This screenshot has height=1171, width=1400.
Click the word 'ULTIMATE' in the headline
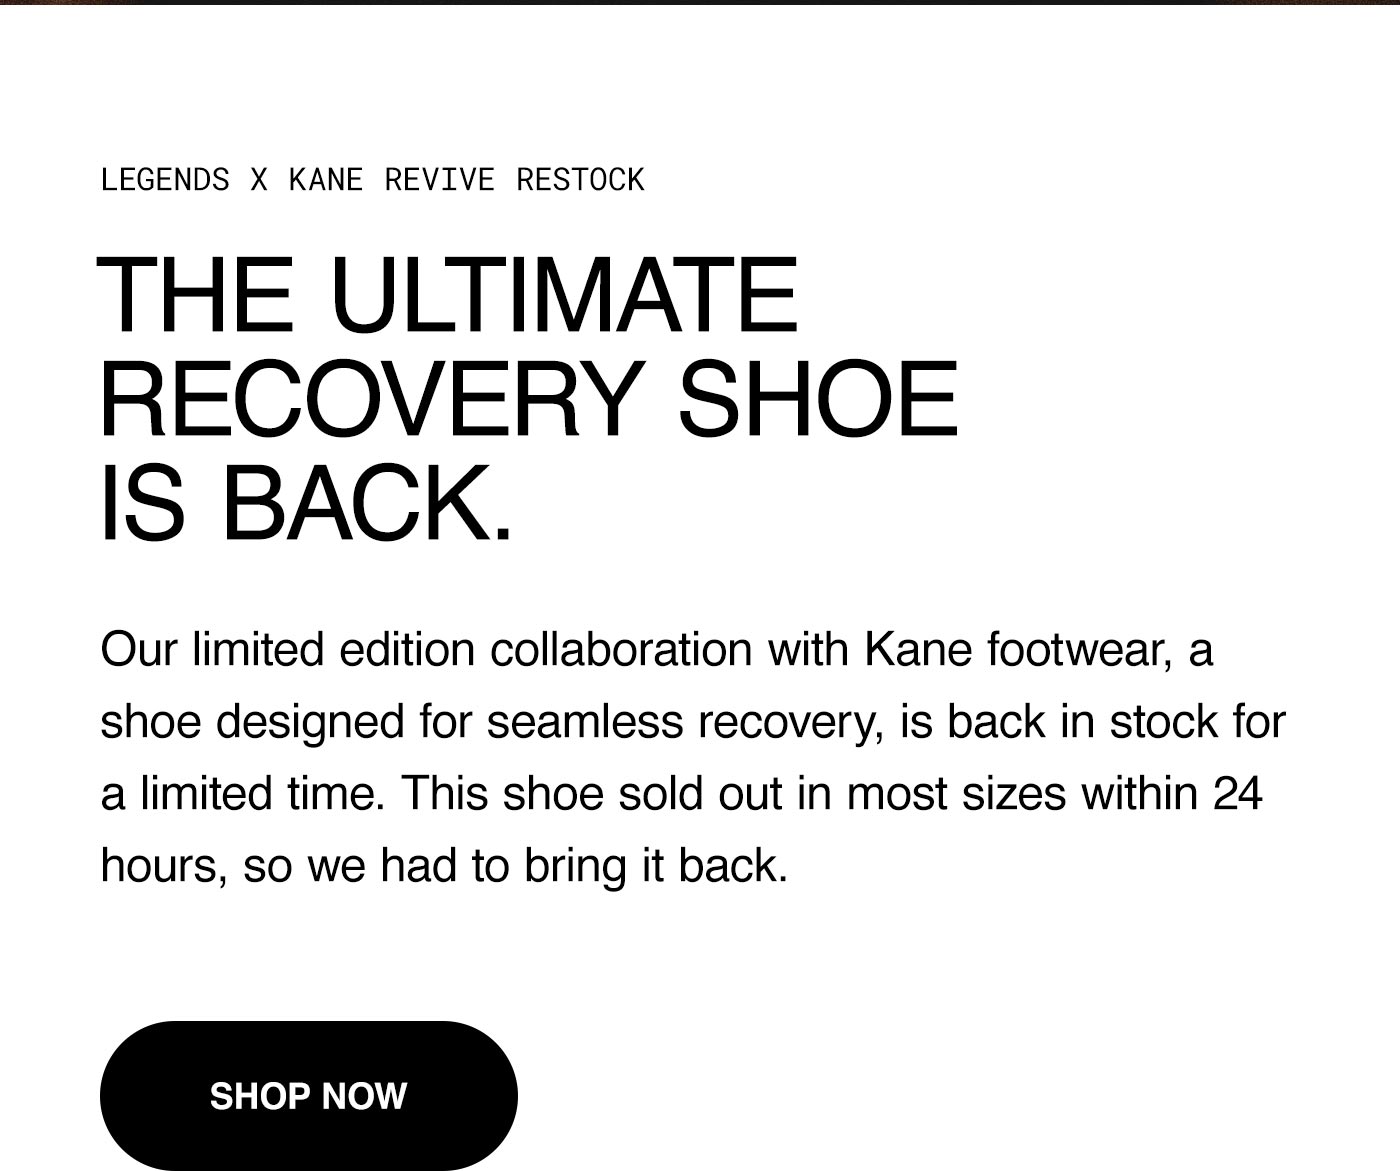coord(564,294)
